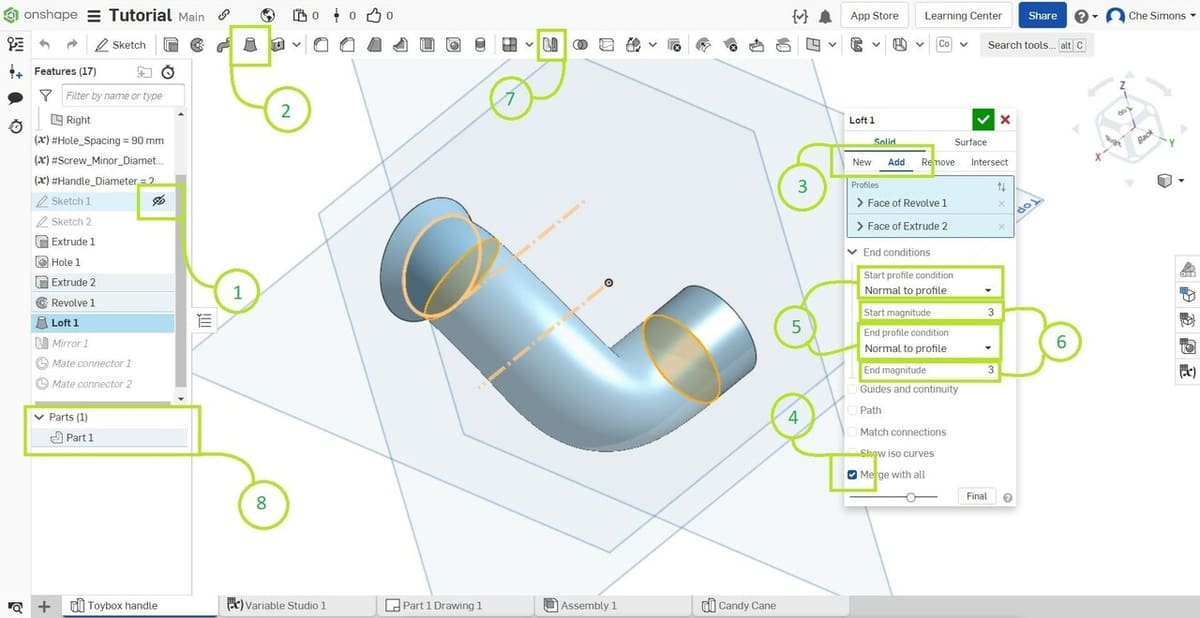The height and width of the screenshot is (618, 1200).
Task: Click the Share button
Action: click(x=1042, y=16)
